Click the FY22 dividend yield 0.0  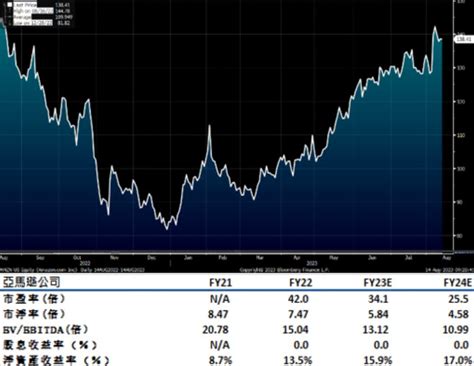[x=301, y=345]
